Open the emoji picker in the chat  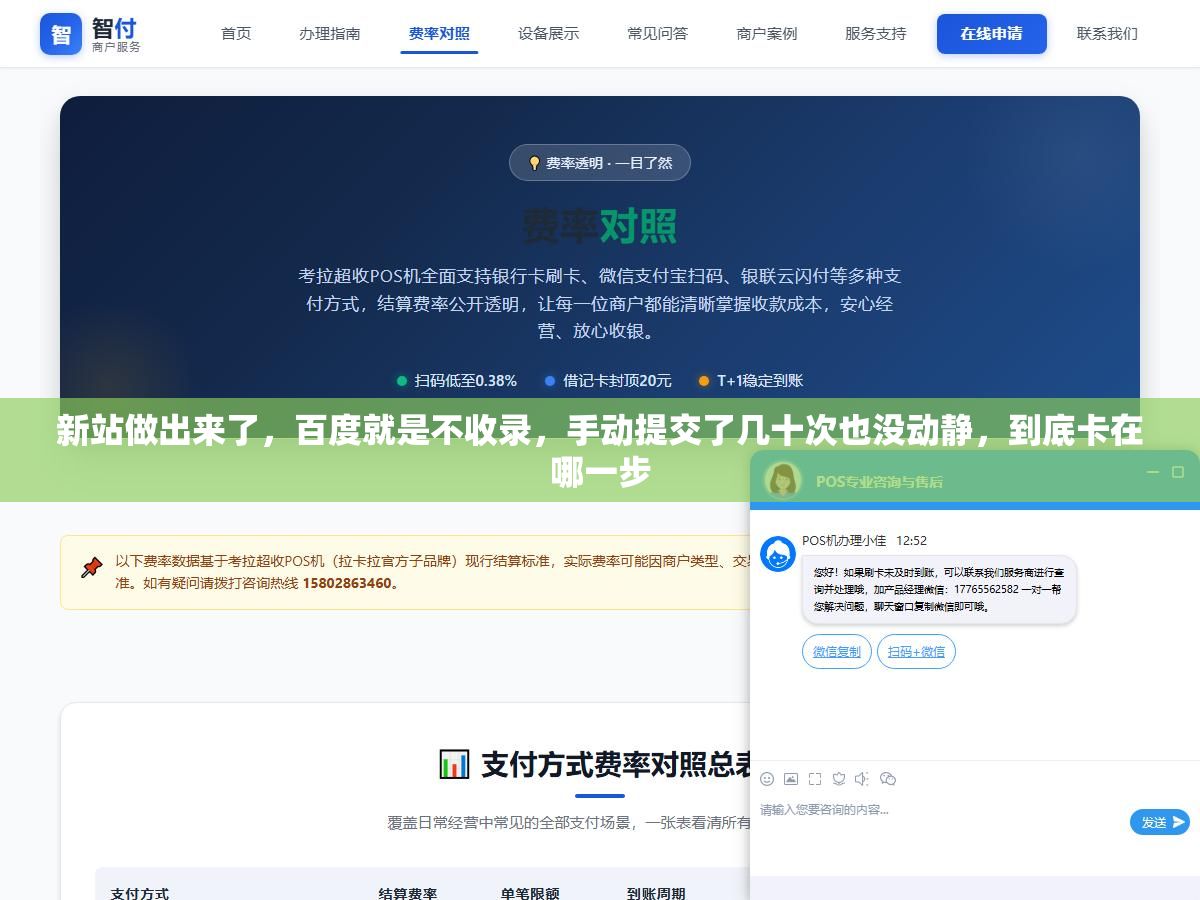click(767, 779)
